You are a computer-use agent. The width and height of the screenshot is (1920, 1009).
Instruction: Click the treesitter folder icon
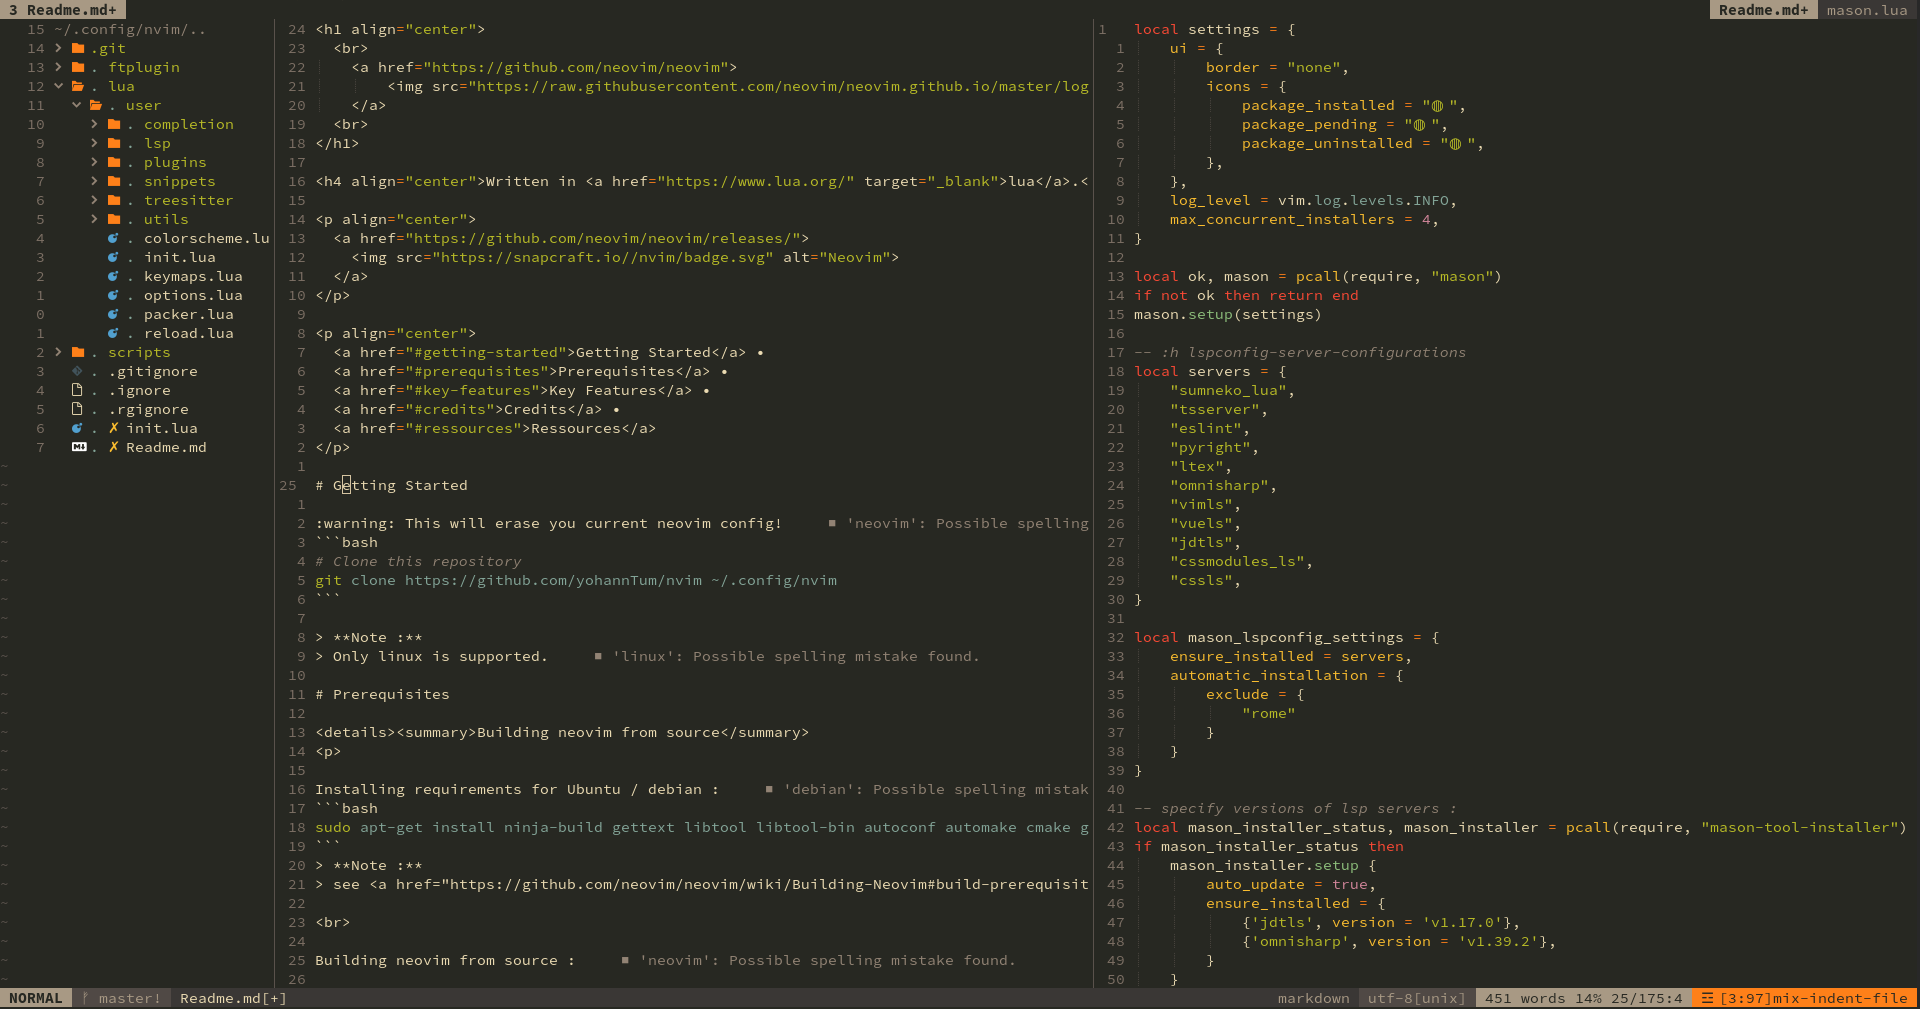pos(114,200)
